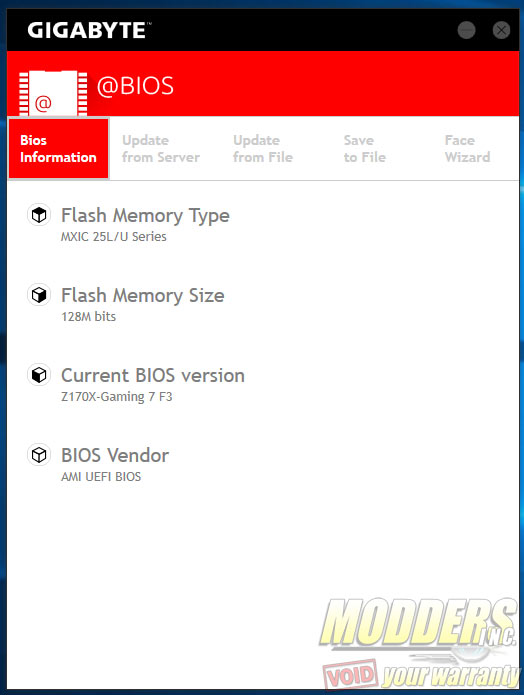Close the @BIOS window
This screenshot has width=524, height=695.
point(501,30)
